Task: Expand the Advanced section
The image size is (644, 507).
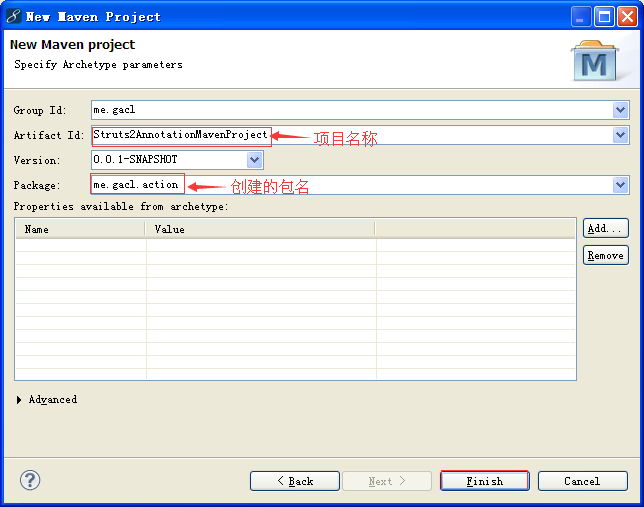Action: [19, 400]
